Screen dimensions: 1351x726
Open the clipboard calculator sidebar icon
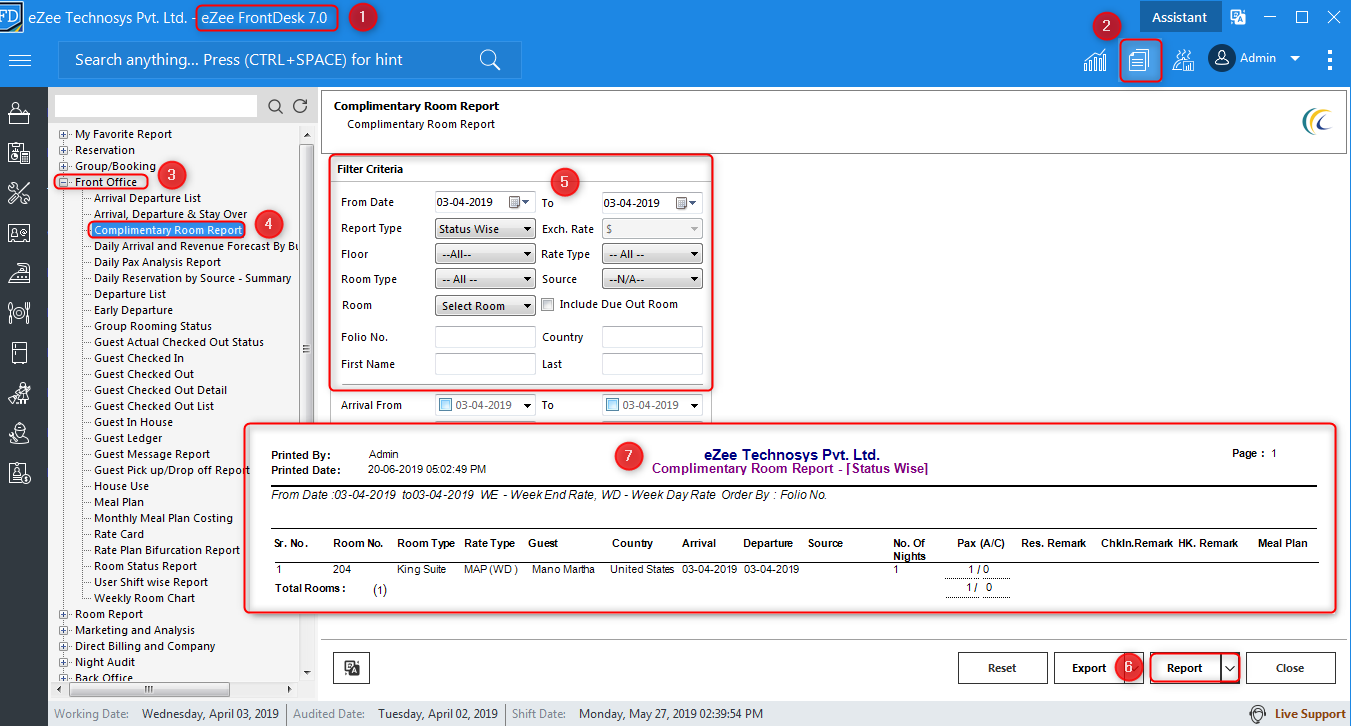pos(19,153)
